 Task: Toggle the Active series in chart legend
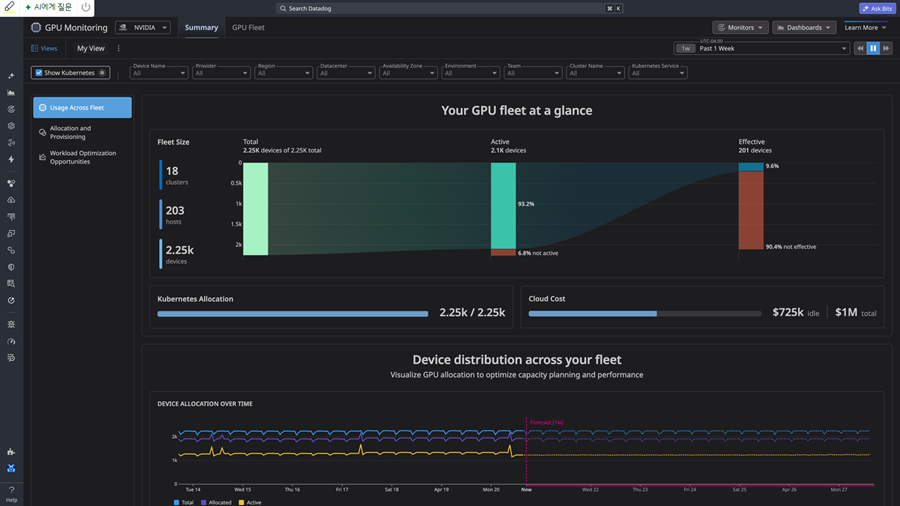pyautogui.click(x=250, y=502)
